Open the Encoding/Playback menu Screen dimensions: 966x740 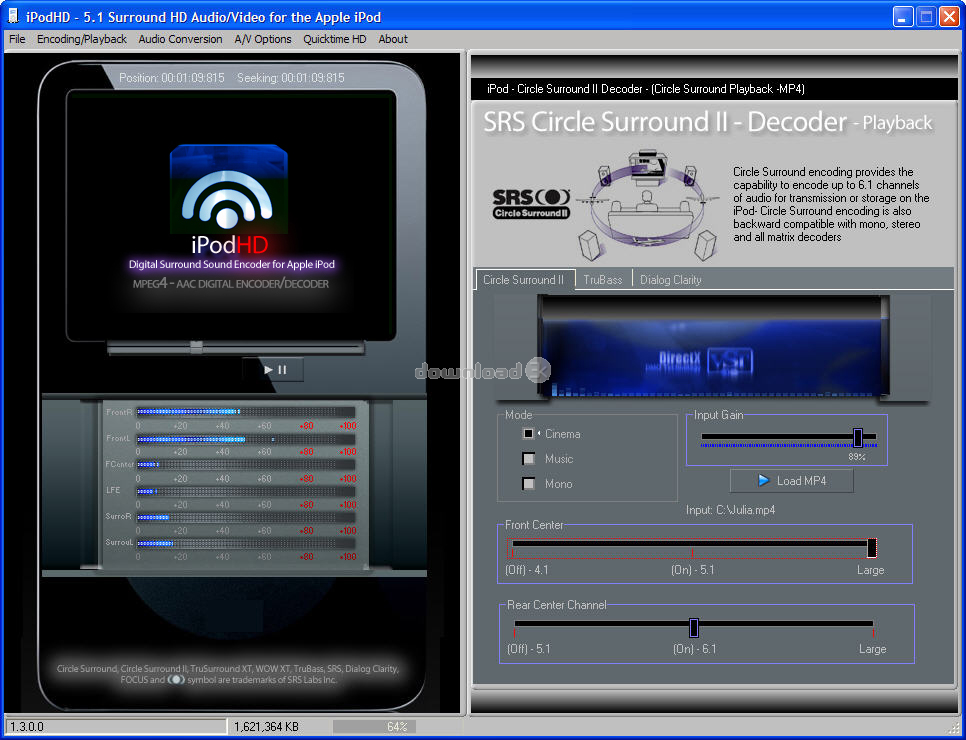(x=82, y=39)
